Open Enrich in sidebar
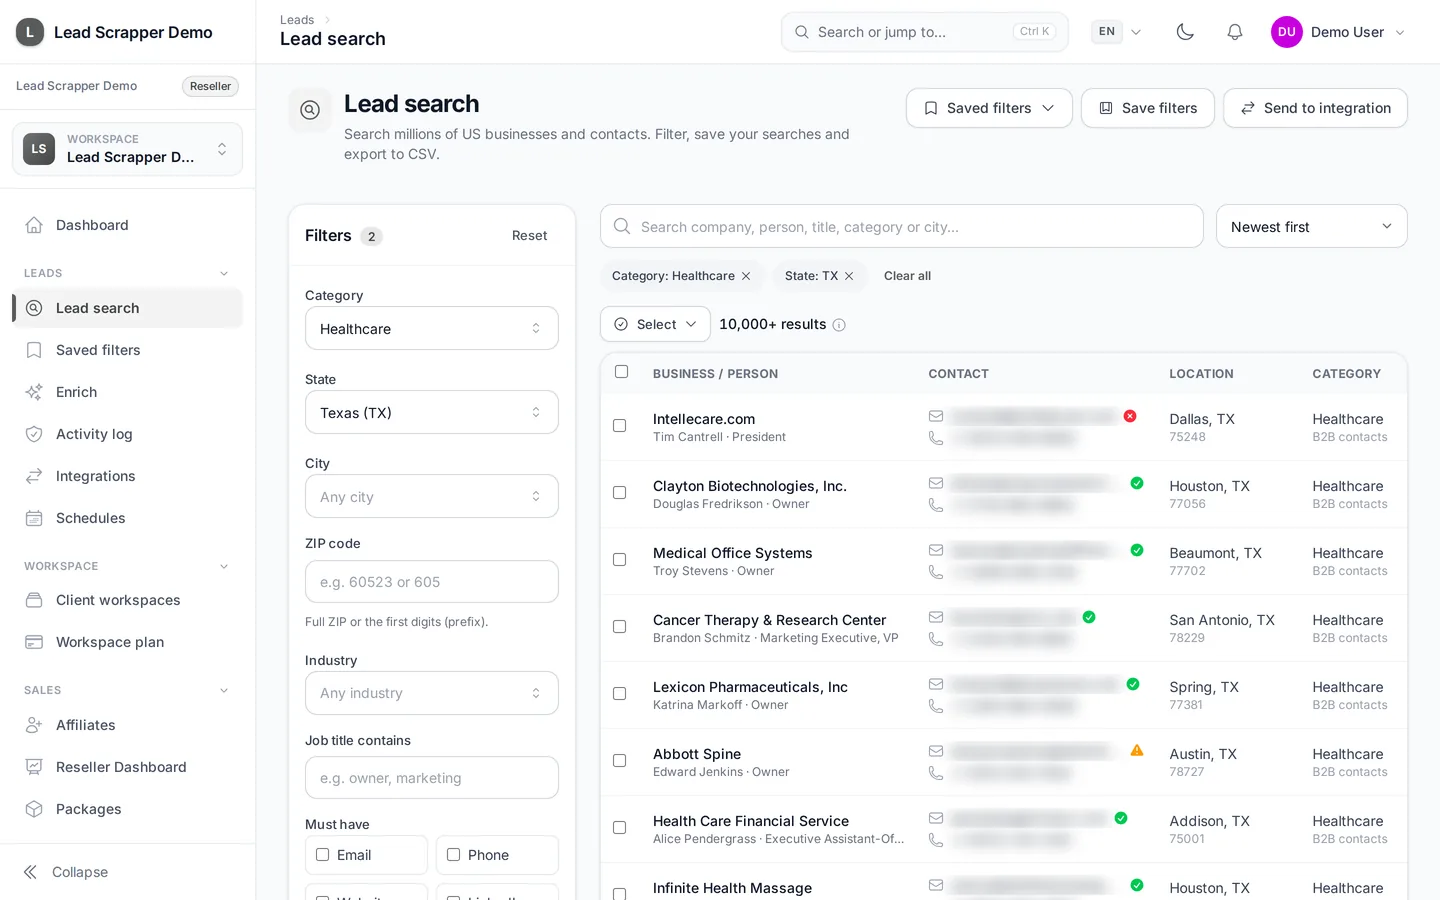The width and height of the screenshot is (1440, 900). (127, 392)
